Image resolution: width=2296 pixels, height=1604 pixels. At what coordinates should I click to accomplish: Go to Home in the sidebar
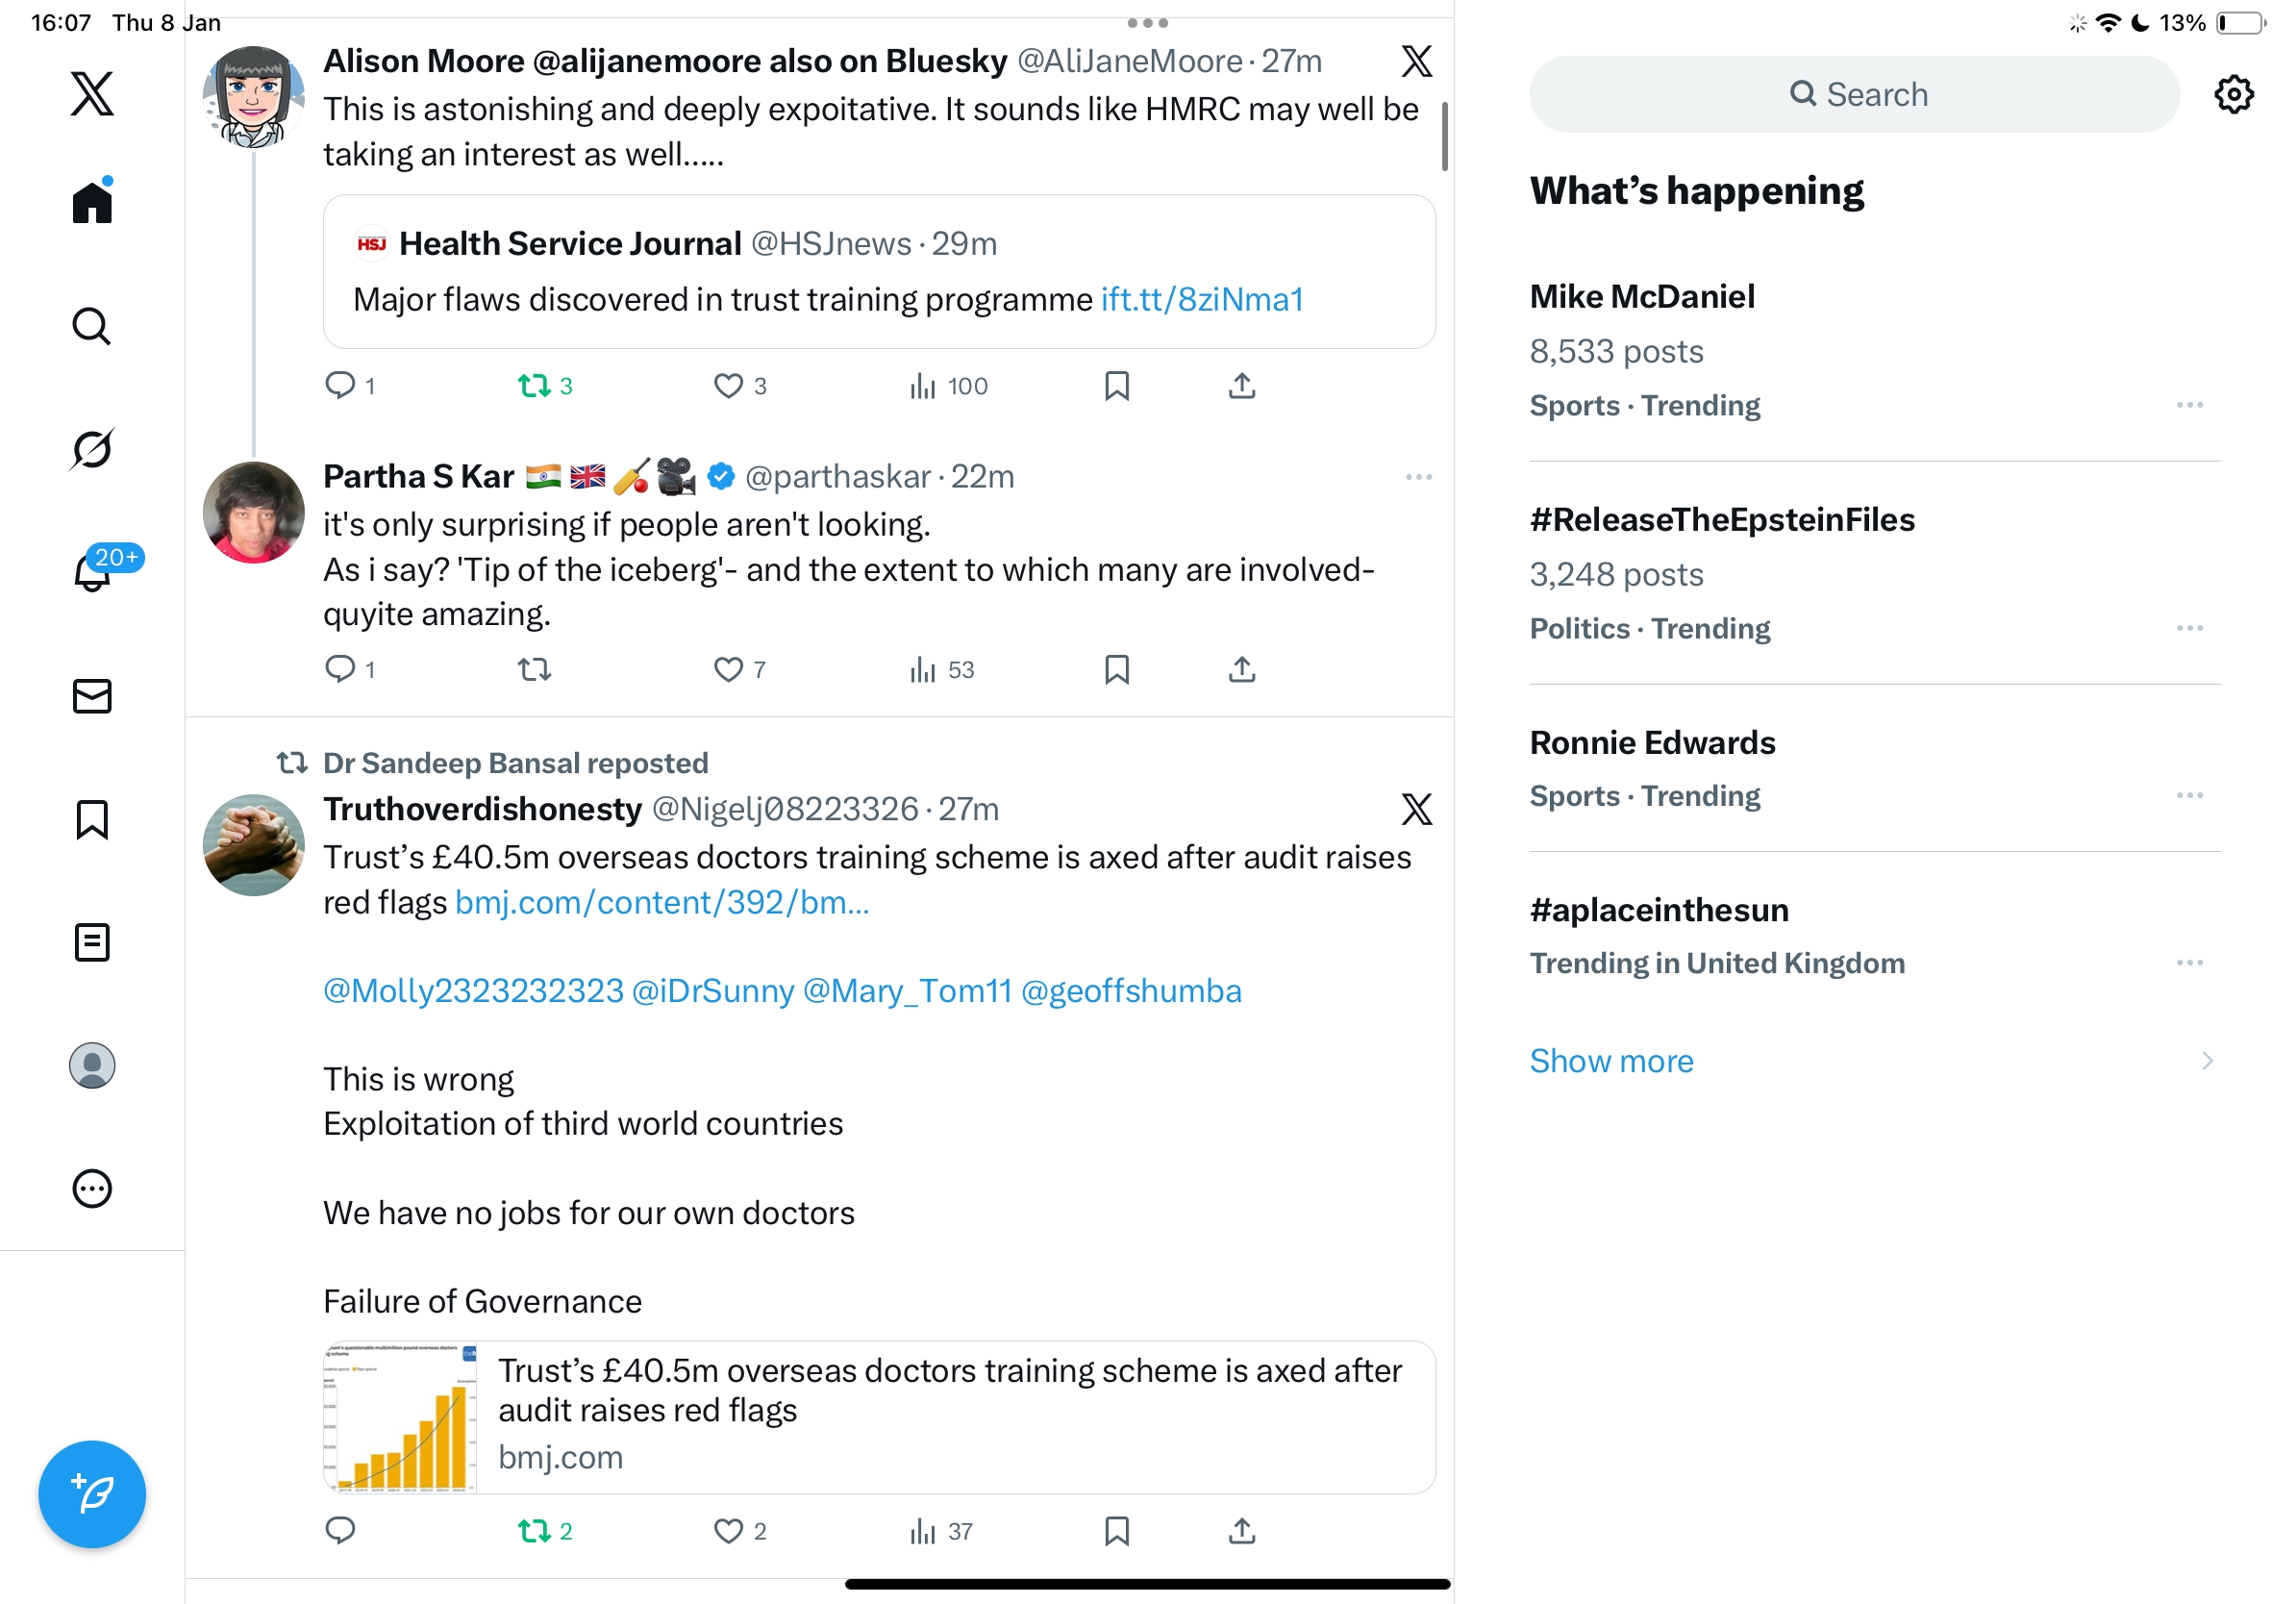(92, 203)
